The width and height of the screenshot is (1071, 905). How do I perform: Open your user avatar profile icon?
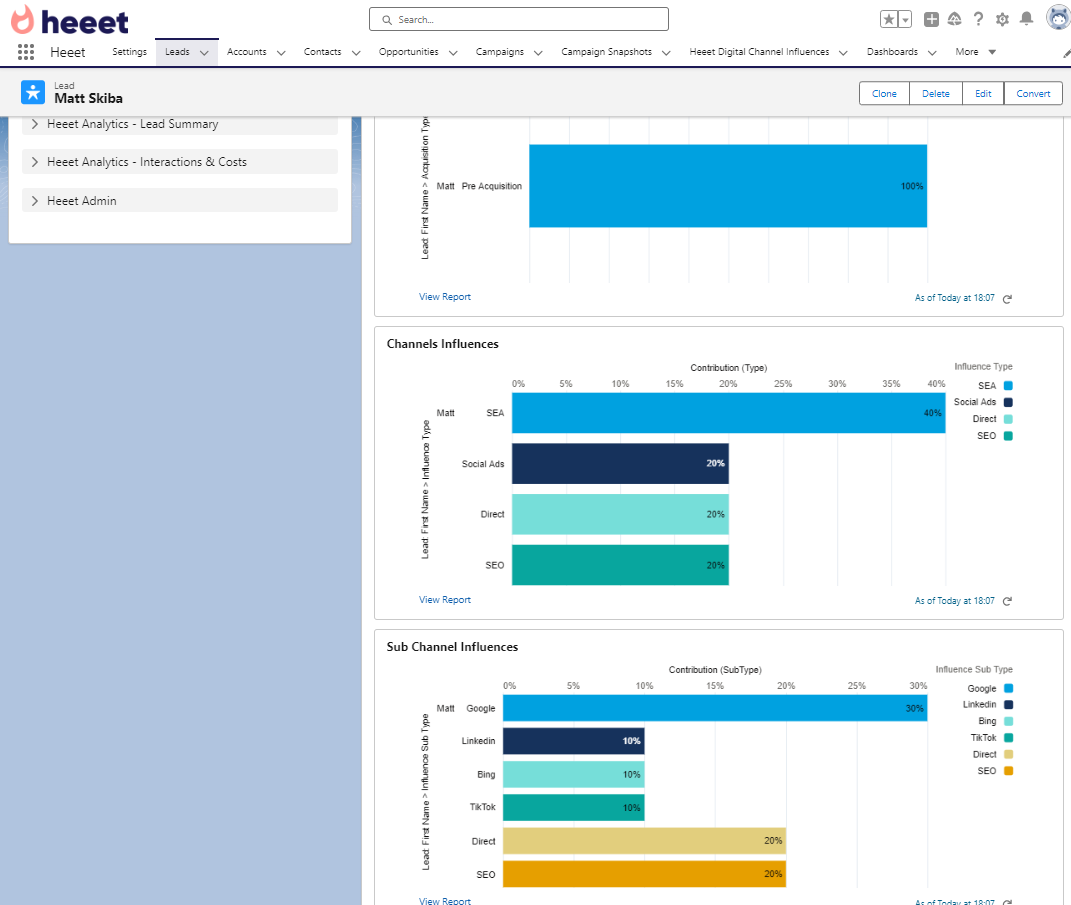pyautogui.click(x=1057, y=17)
